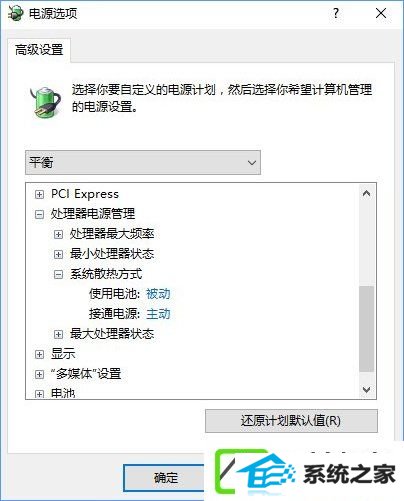The height and width of the screenshot is (501, 404).
Task: Click the scrollbar up arrow
Action: click(366, 194)
